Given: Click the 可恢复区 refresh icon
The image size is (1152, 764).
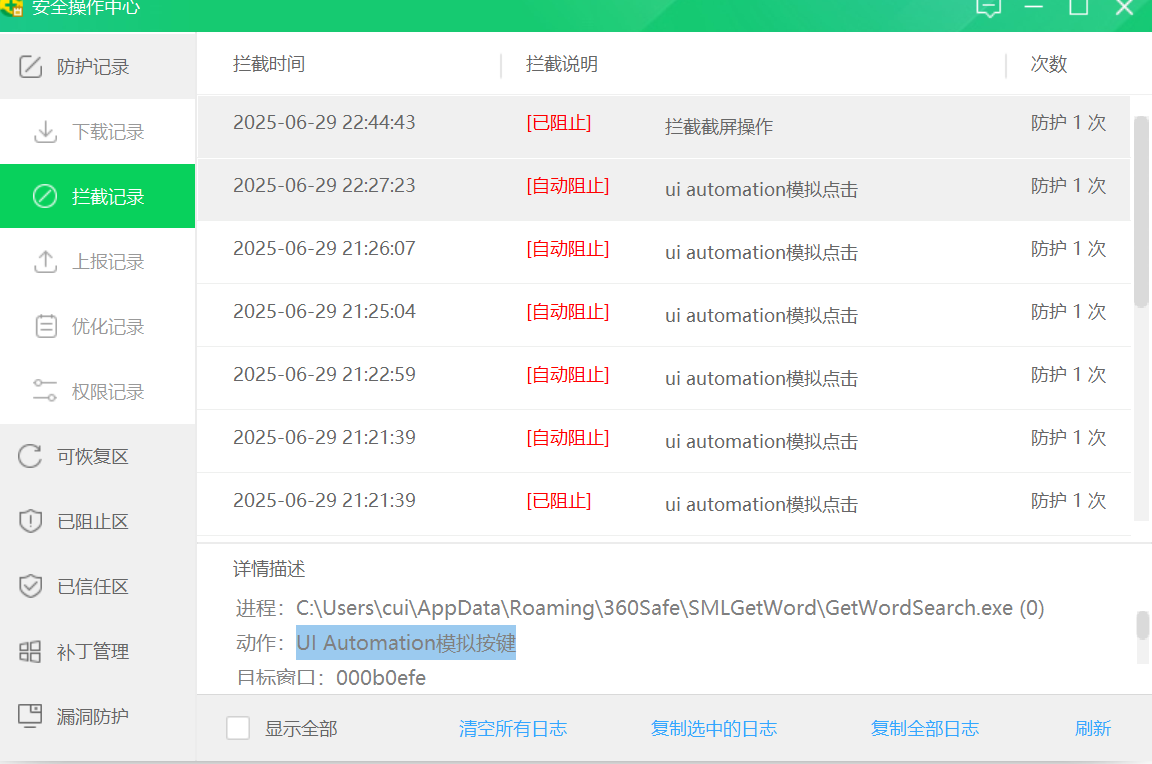Looking at the screenshot, I should click(31, 457).
